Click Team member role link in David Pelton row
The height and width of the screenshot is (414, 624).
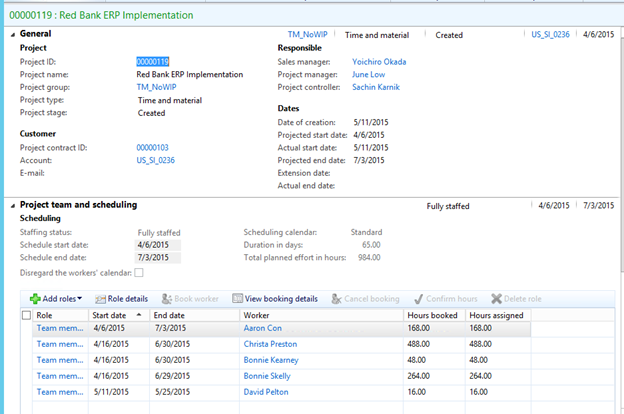tap(60, 392)
